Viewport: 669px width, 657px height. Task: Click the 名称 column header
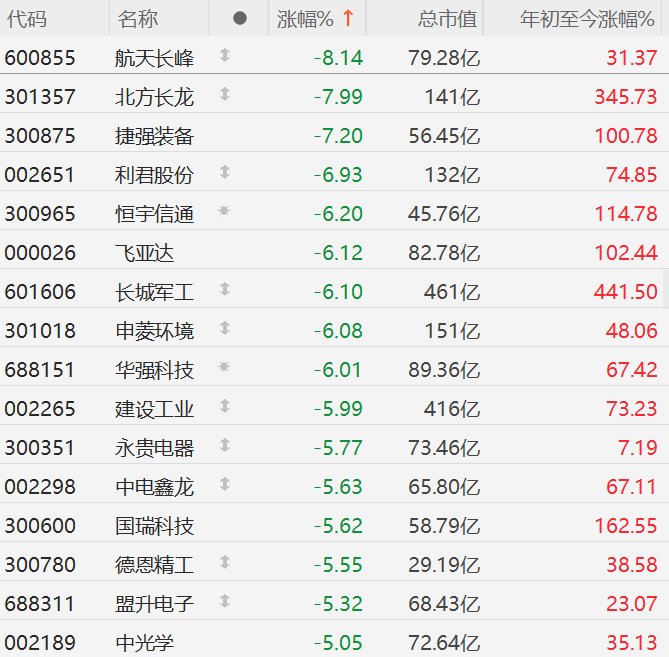[137, 18]
